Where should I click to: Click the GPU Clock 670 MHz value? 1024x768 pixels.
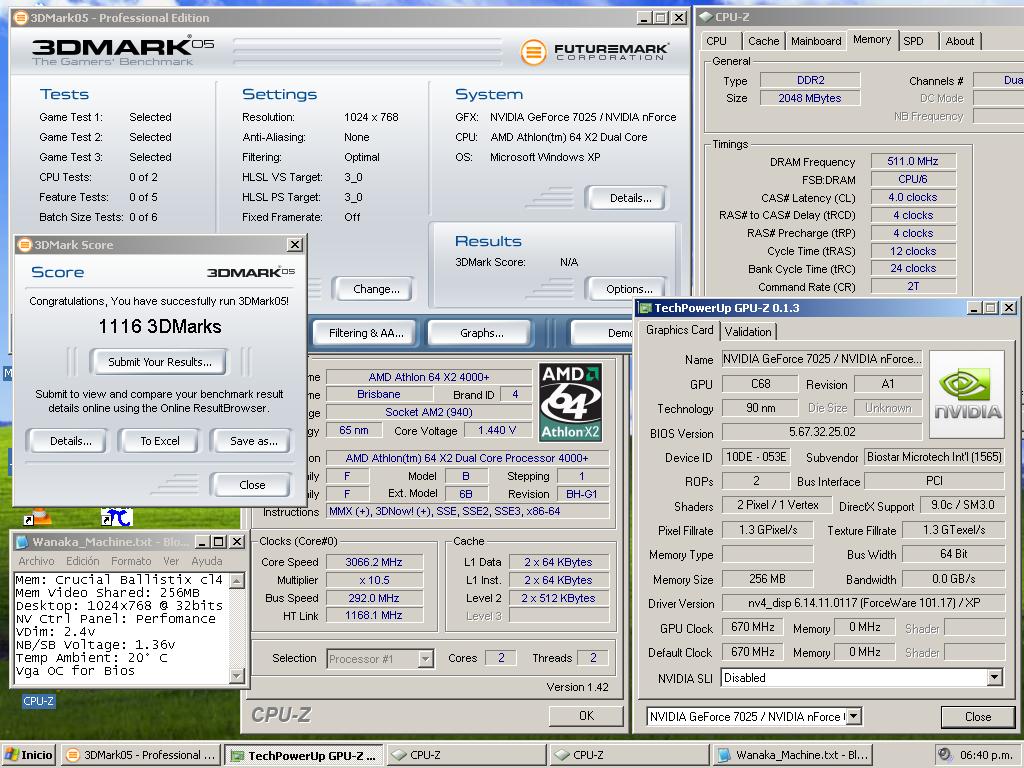coord(753,627)
